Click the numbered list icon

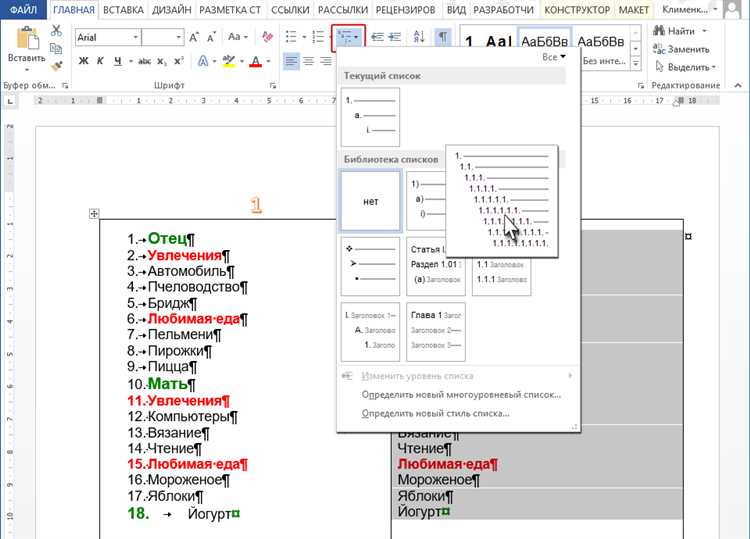[318, 36]
